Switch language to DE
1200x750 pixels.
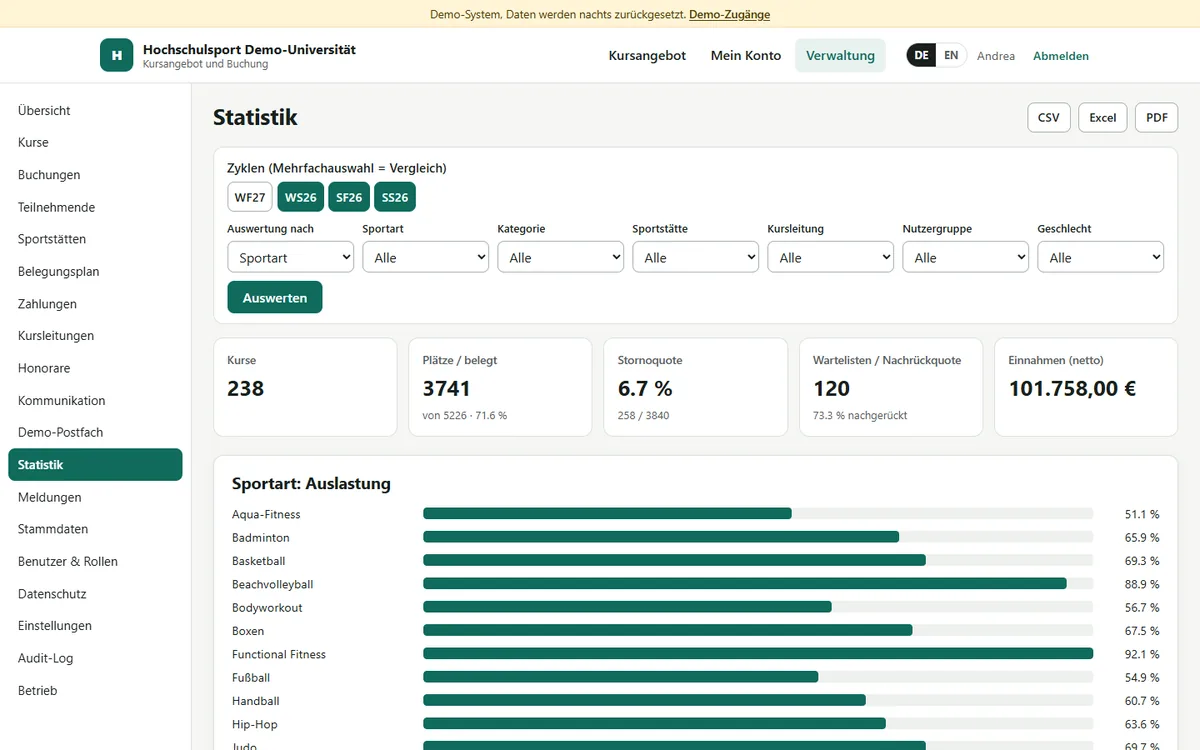coord(921,55)
